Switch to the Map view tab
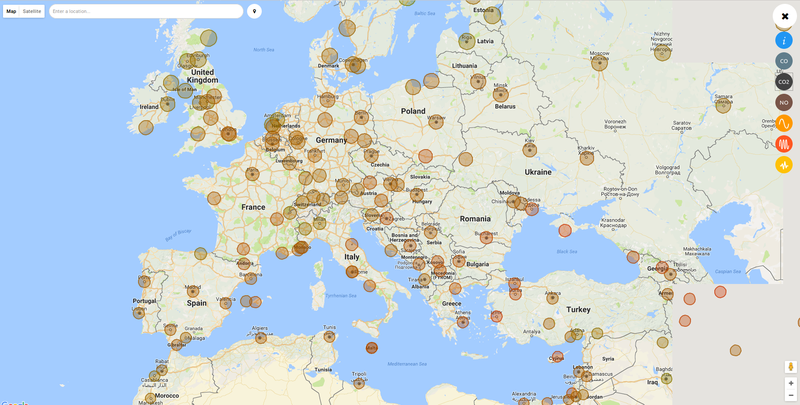The image size is (800, 405). (11, 11)
